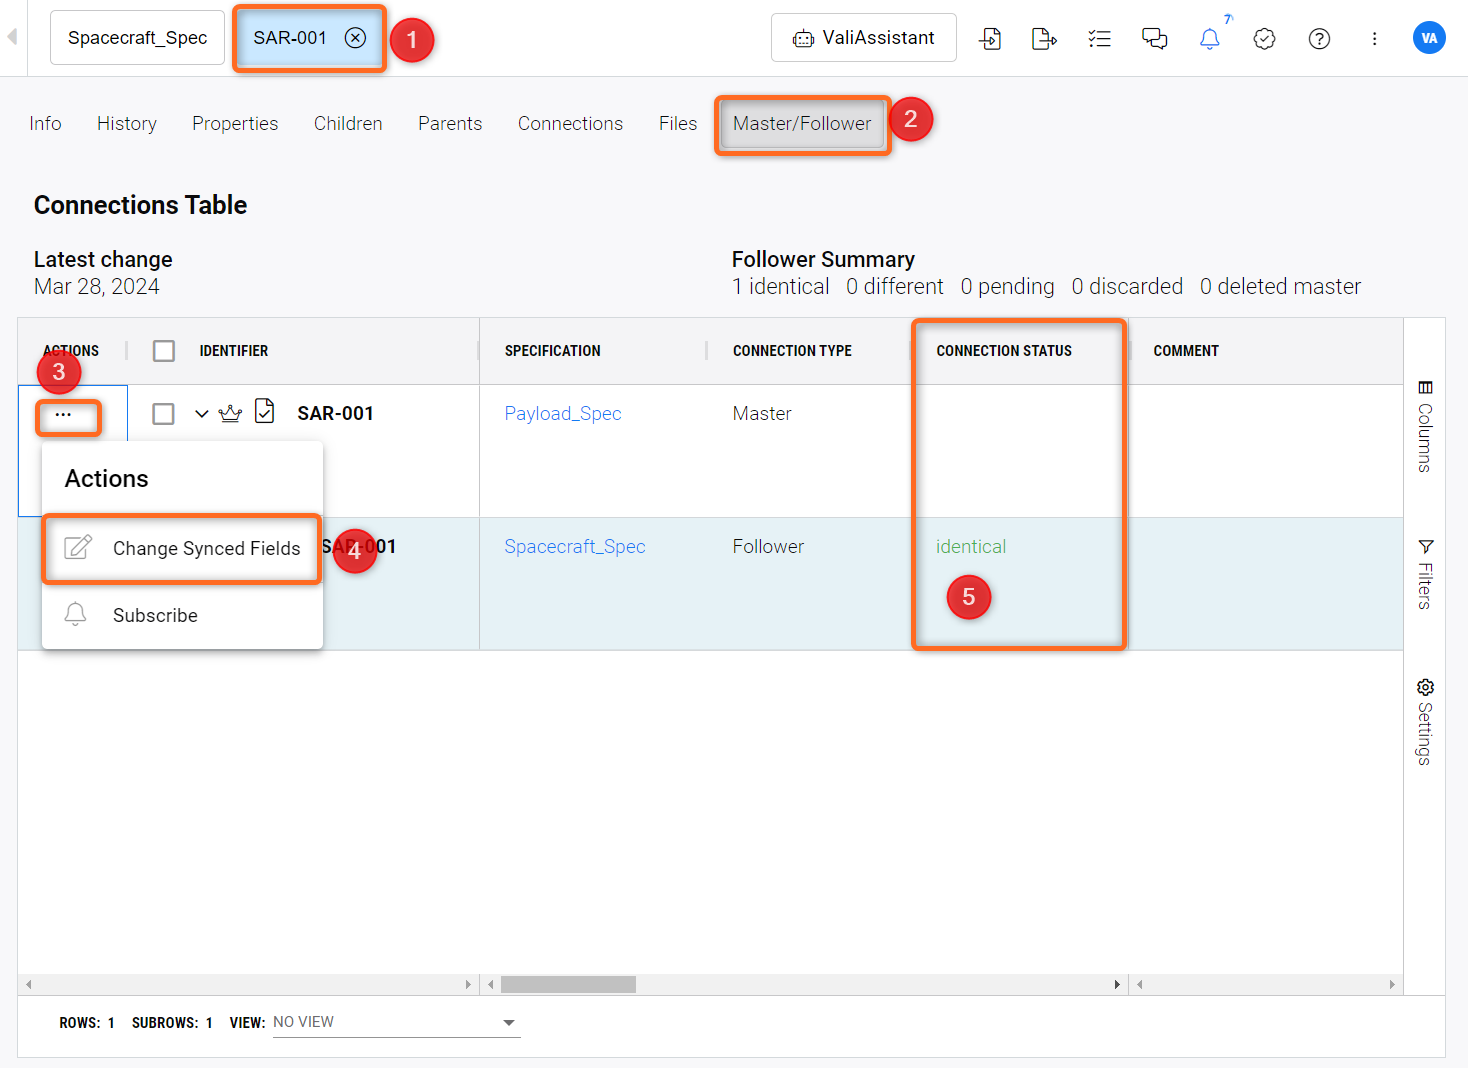Click the bold SAR-001 identifier text in the master row

tap(335, 413)
